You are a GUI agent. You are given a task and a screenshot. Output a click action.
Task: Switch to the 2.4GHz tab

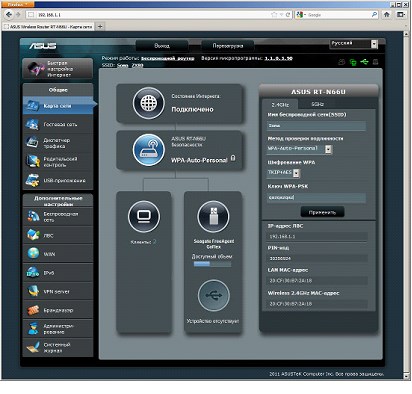(x=280, y=105)
